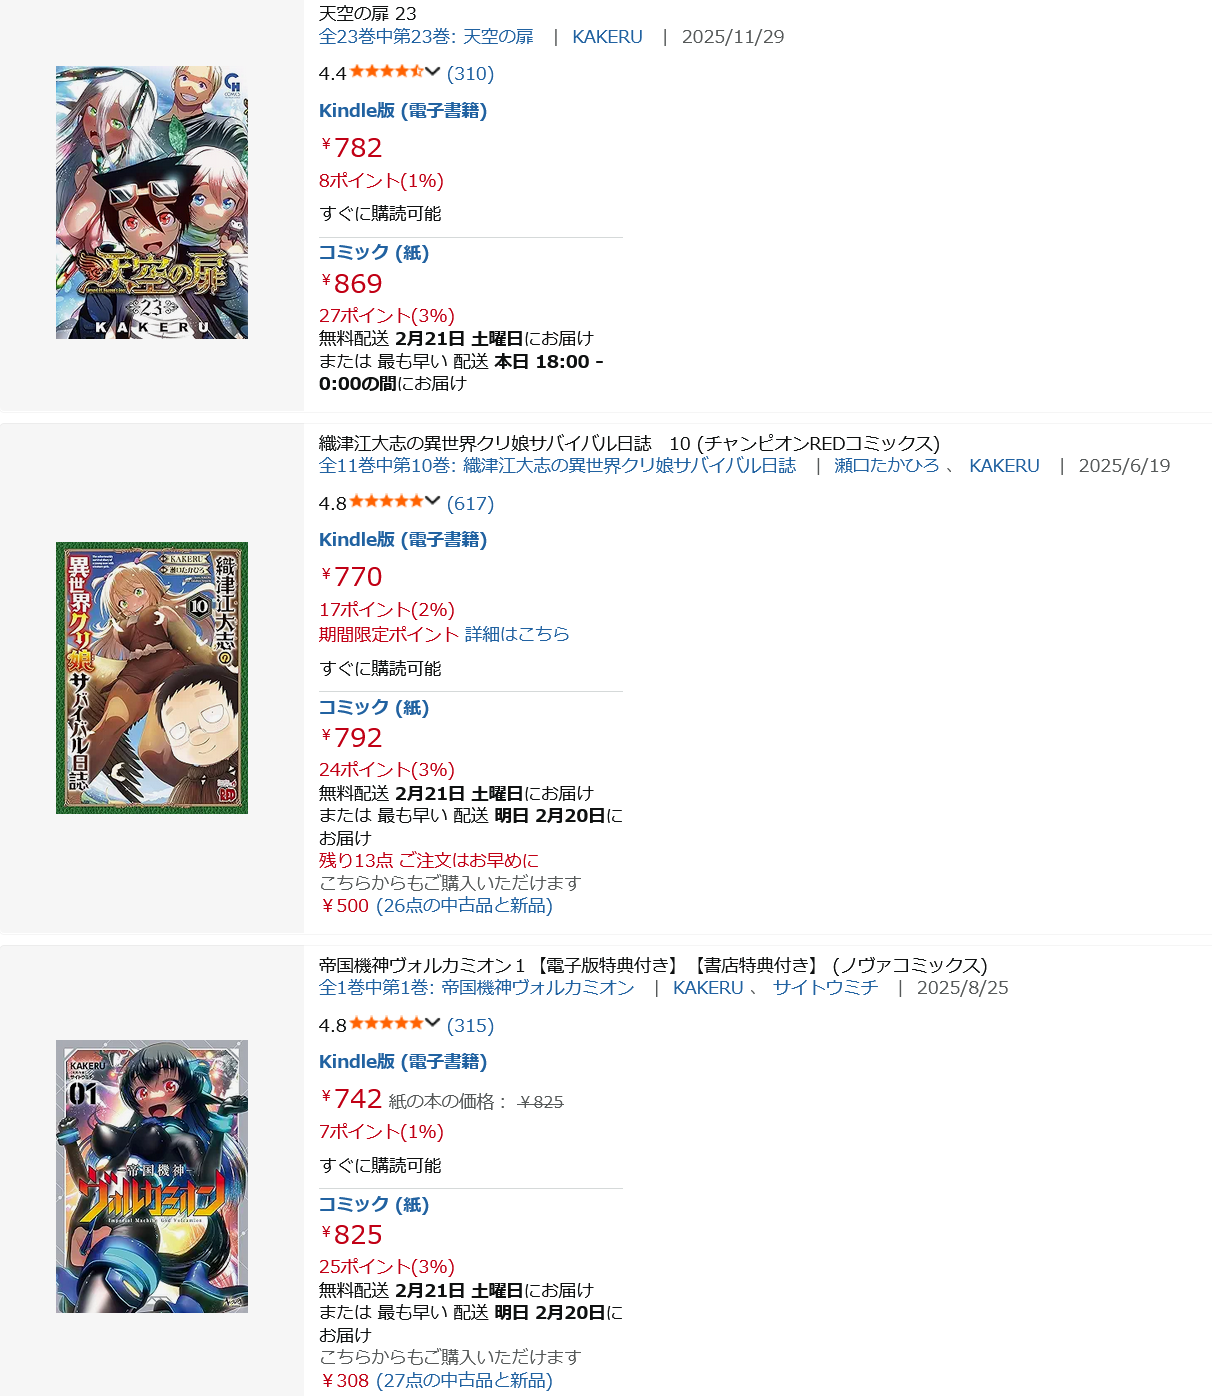Open the 異世界クリ娘サバイバル日誌 10 cover image

[x=152, y=678]
